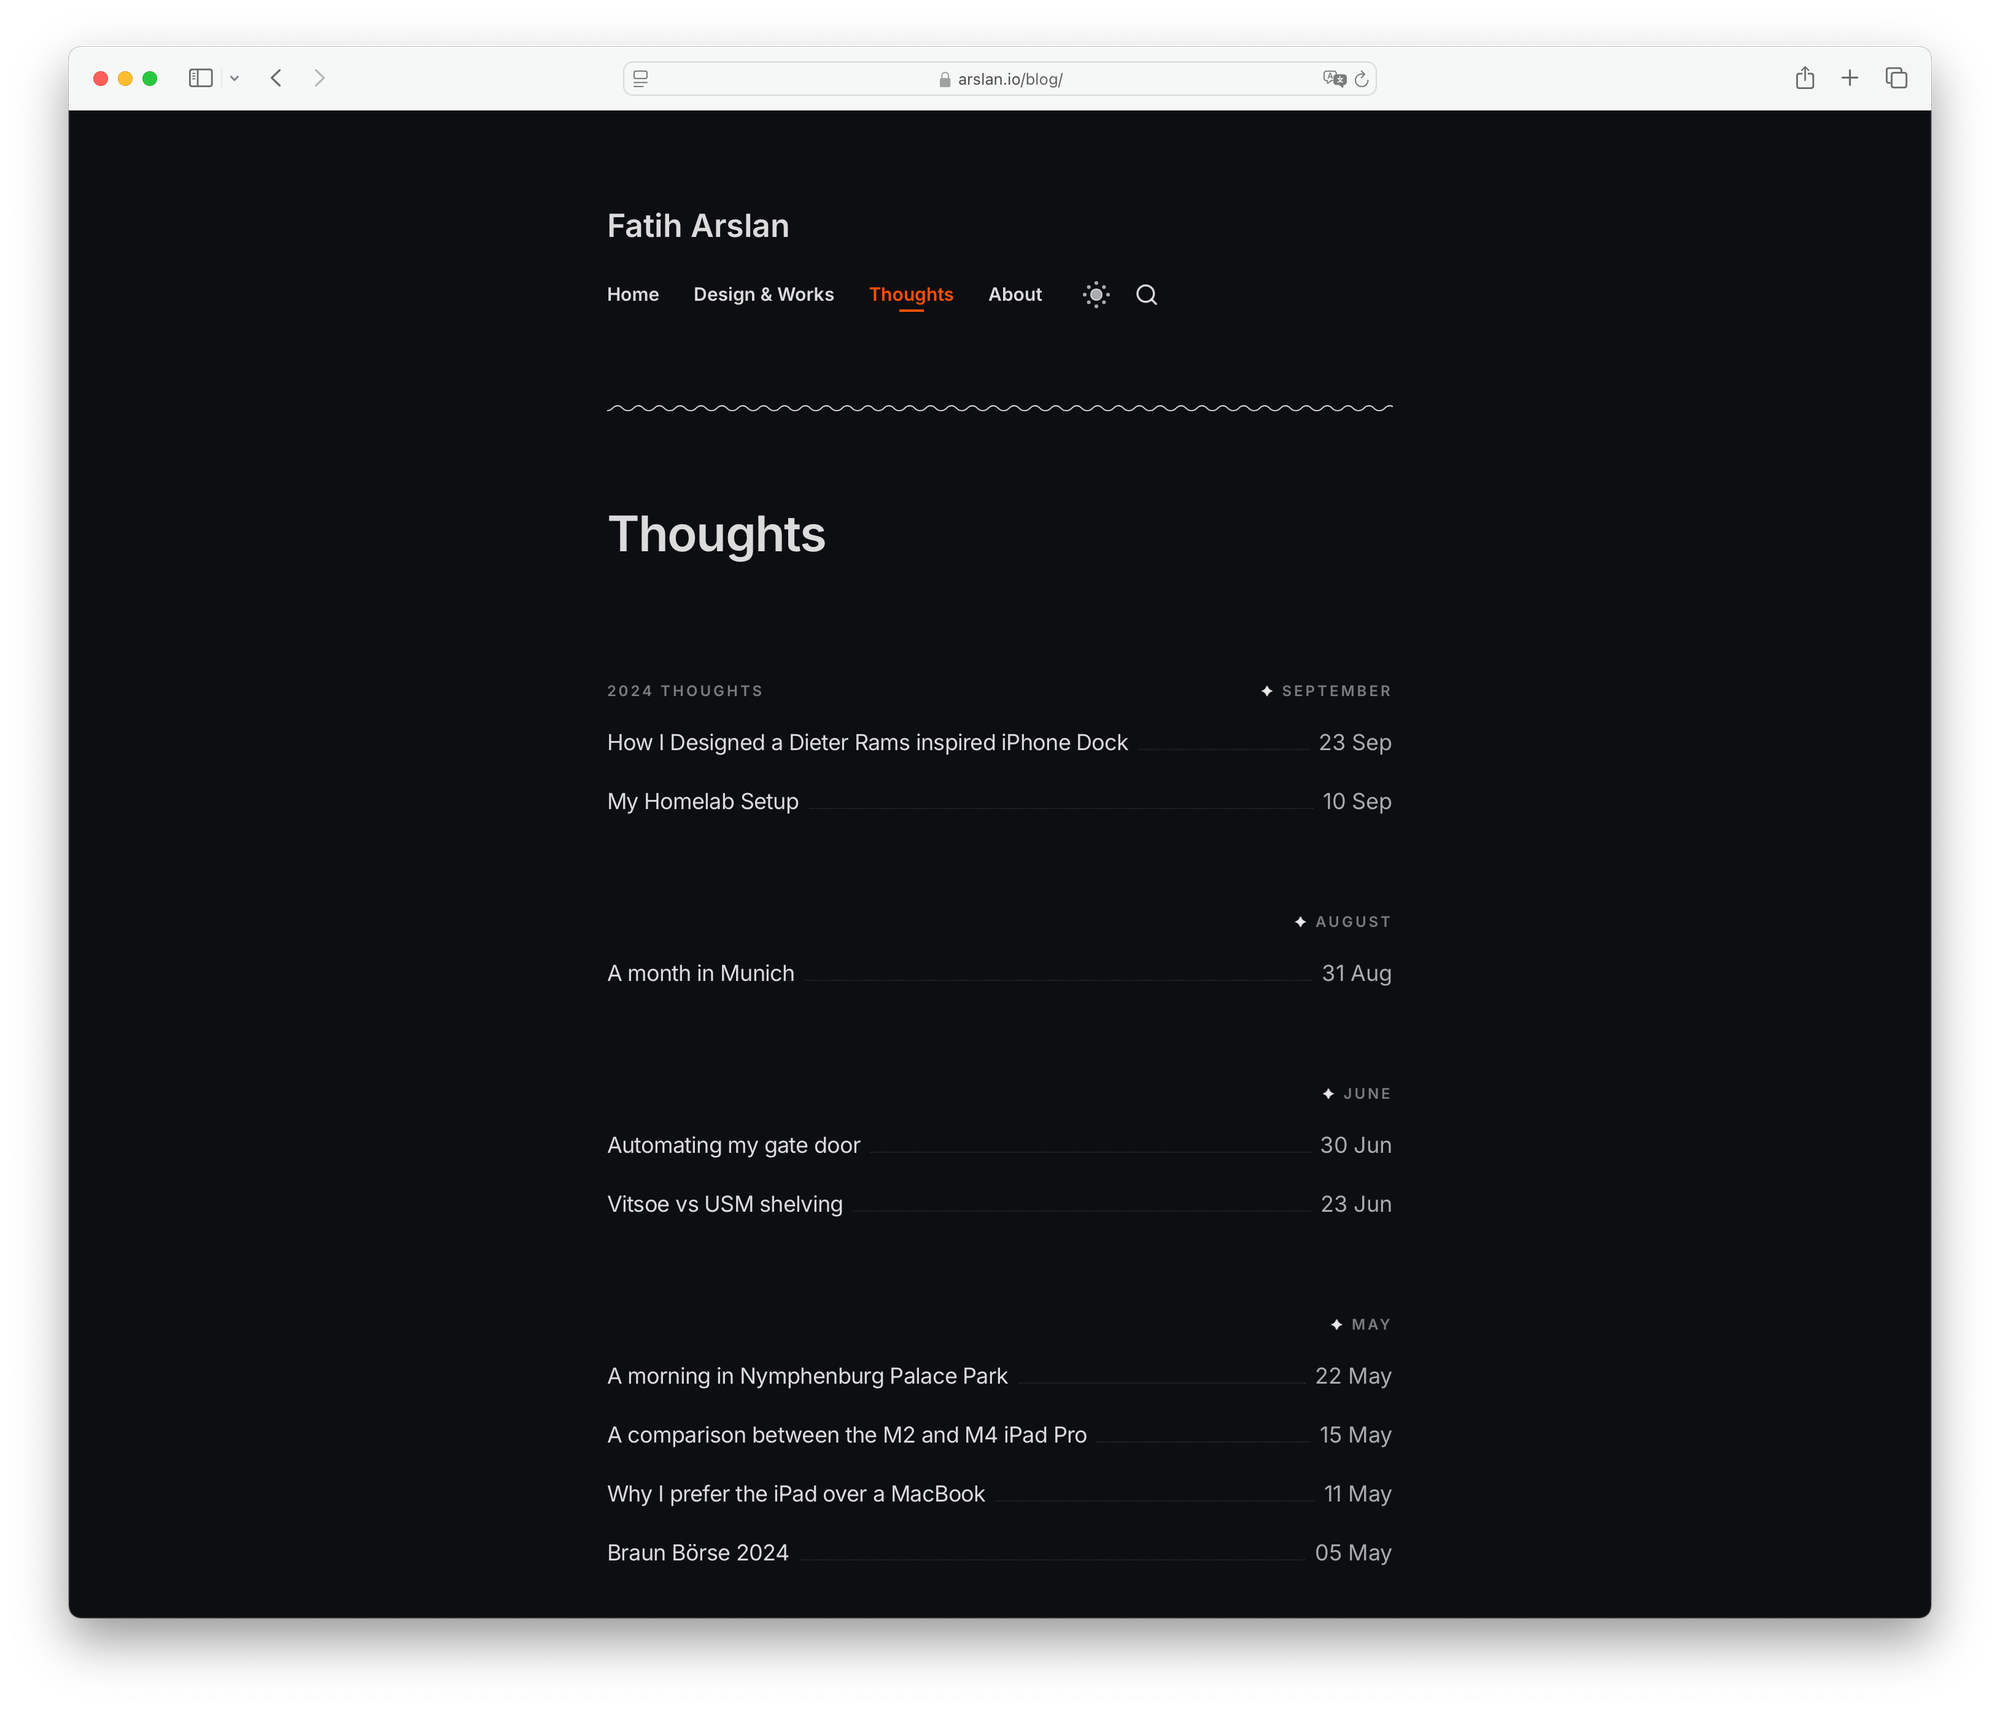Read the A month in Munich post
The image size is (2000, 1709).
tap(700, 973)
